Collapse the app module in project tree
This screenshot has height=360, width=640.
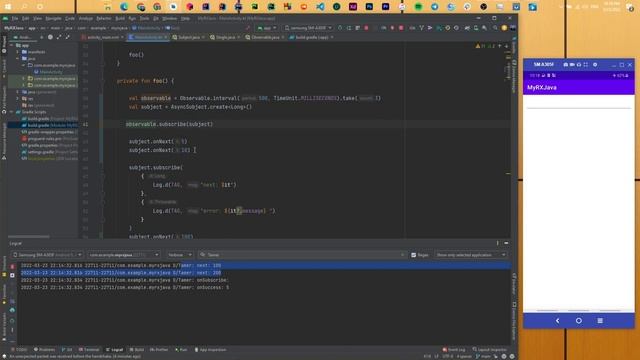click(11, 45)
